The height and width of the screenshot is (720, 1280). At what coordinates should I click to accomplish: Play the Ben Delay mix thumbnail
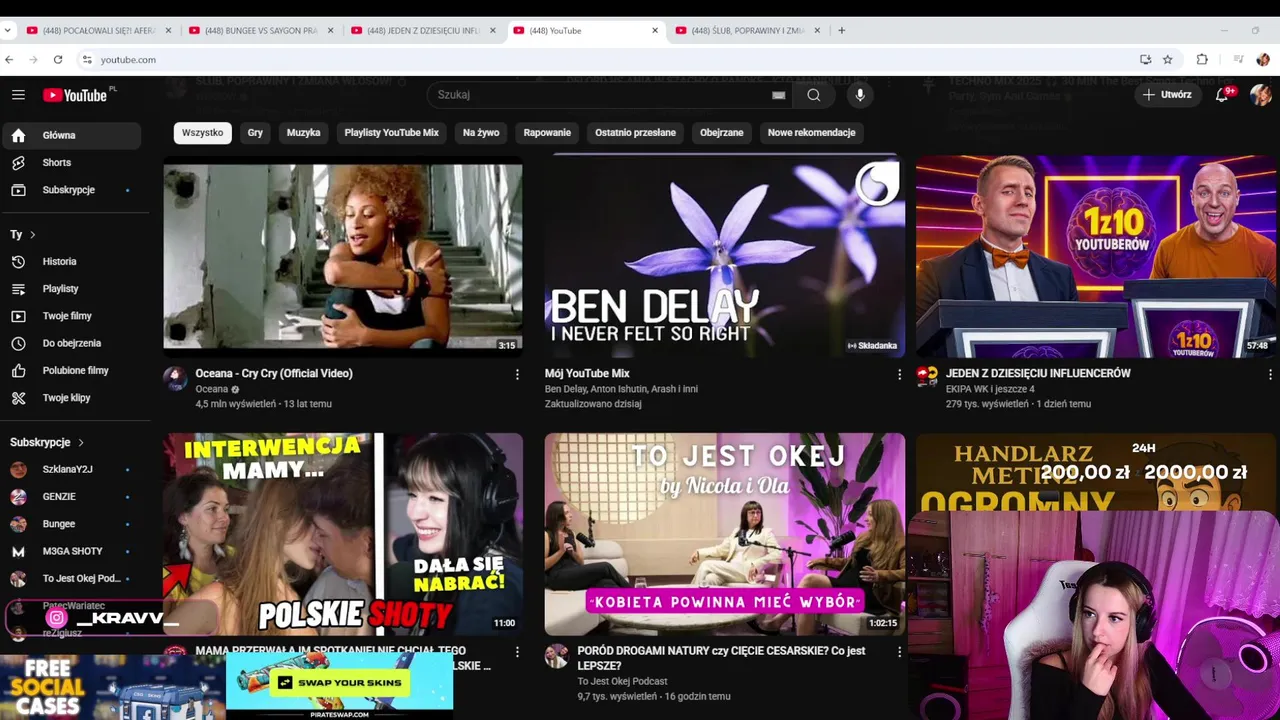pyautogui.click(x=725, y=256)
